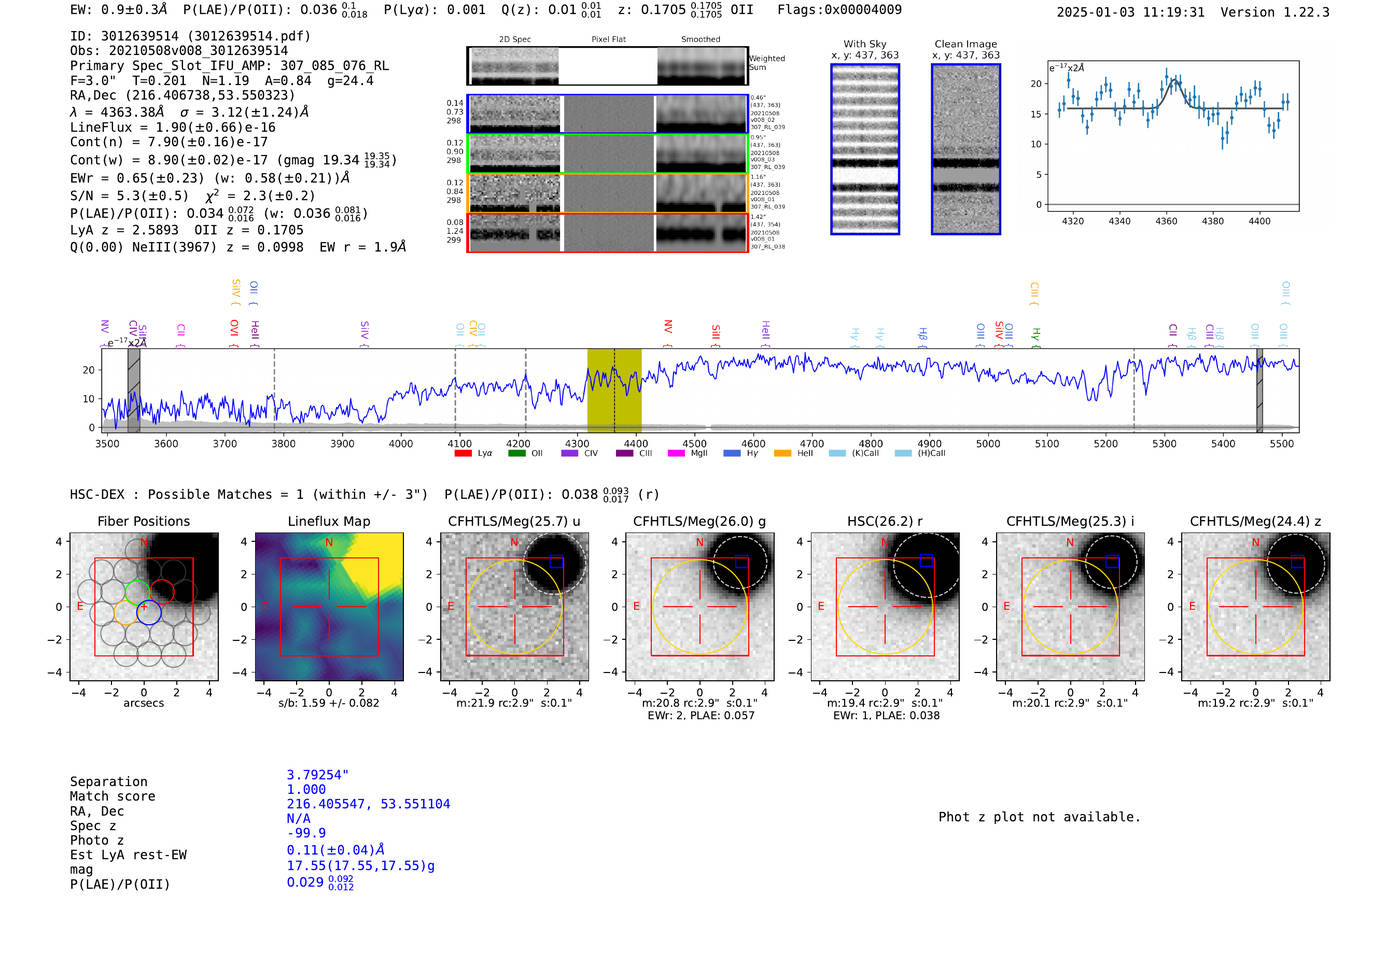Open the CFHTLS/Meg(26.0) g image
This screenshot has width=1400, height=953.
click(x=700, y=606)
